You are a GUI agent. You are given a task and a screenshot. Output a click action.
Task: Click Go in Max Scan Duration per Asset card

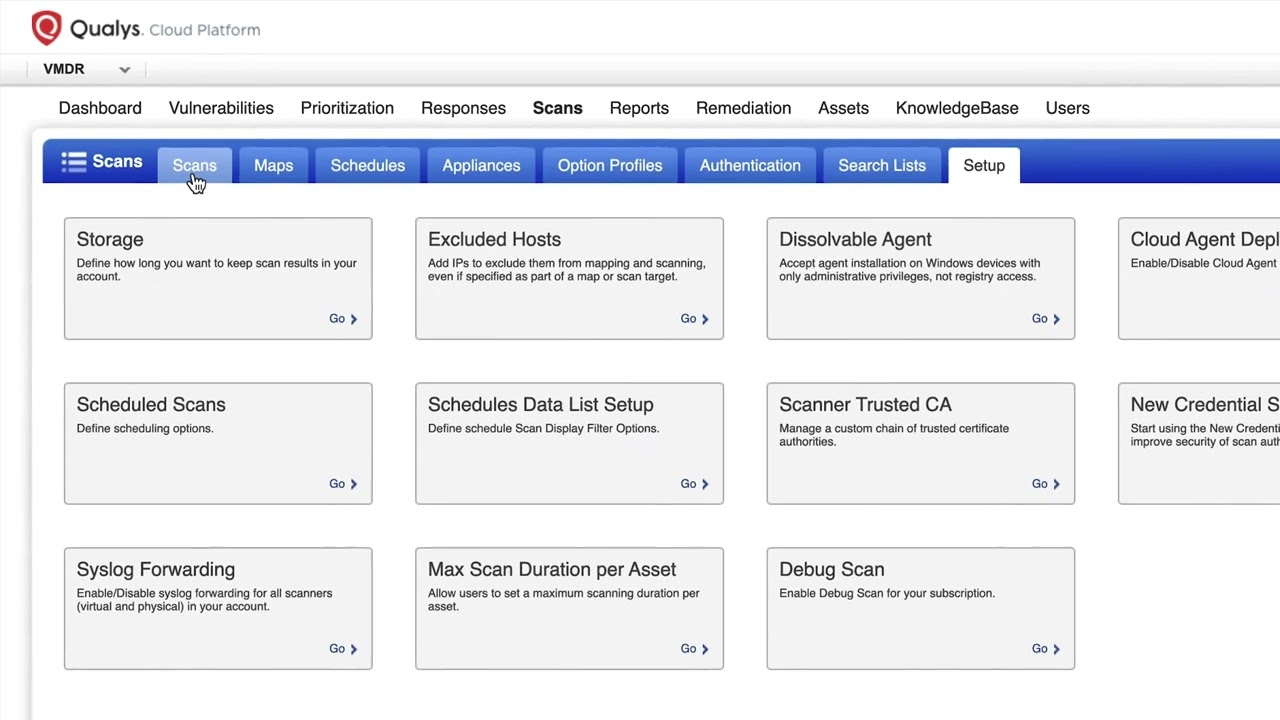pyautogui.click(x=694, y=648)
